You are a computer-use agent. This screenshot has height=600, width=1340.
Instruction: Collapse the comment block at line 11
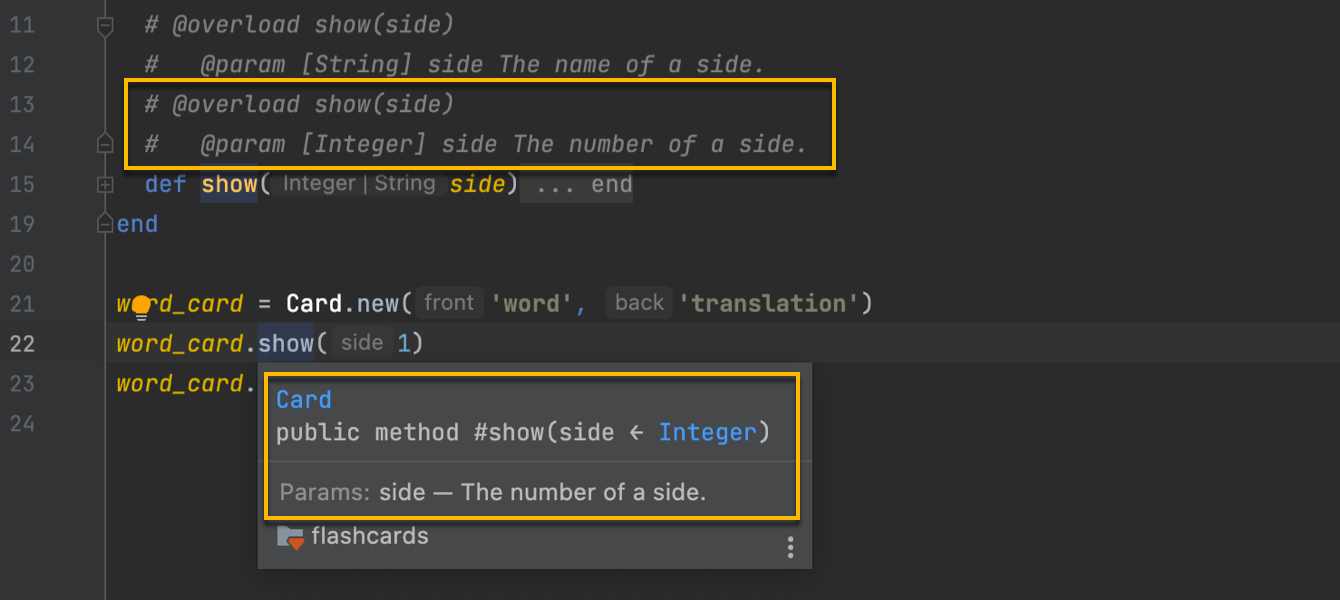105,27
